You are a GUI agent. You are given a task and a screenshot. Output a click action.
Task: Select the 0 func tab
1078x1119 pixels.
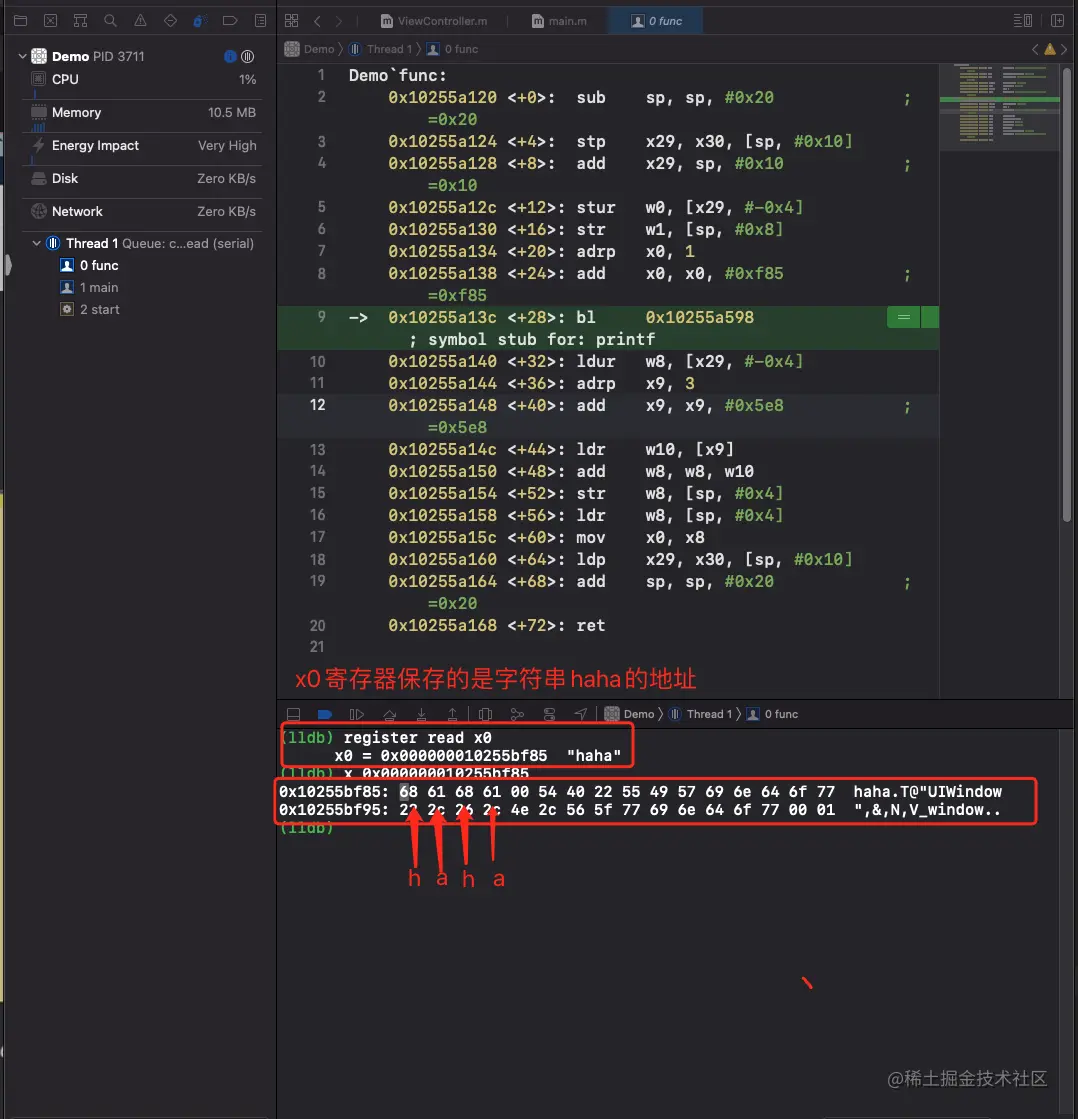[x=656, y=21]
